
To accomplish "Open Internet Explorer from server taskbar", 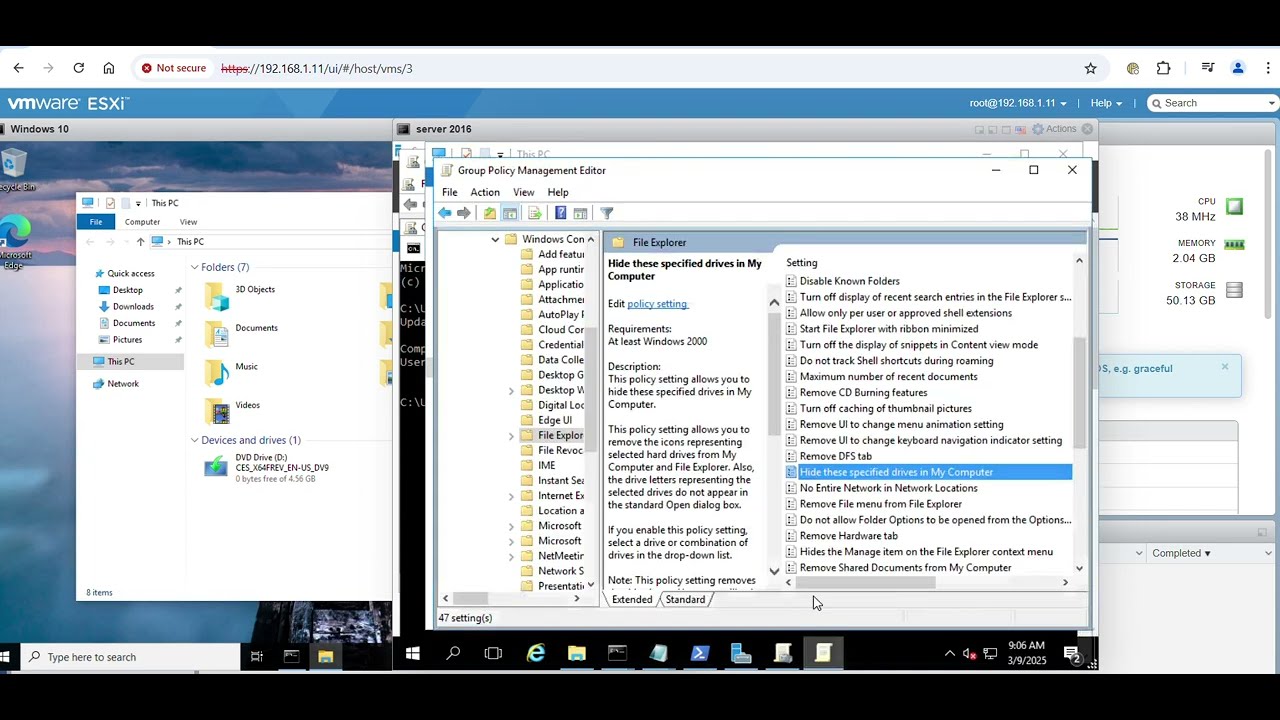I will click(x=536, y=654).
